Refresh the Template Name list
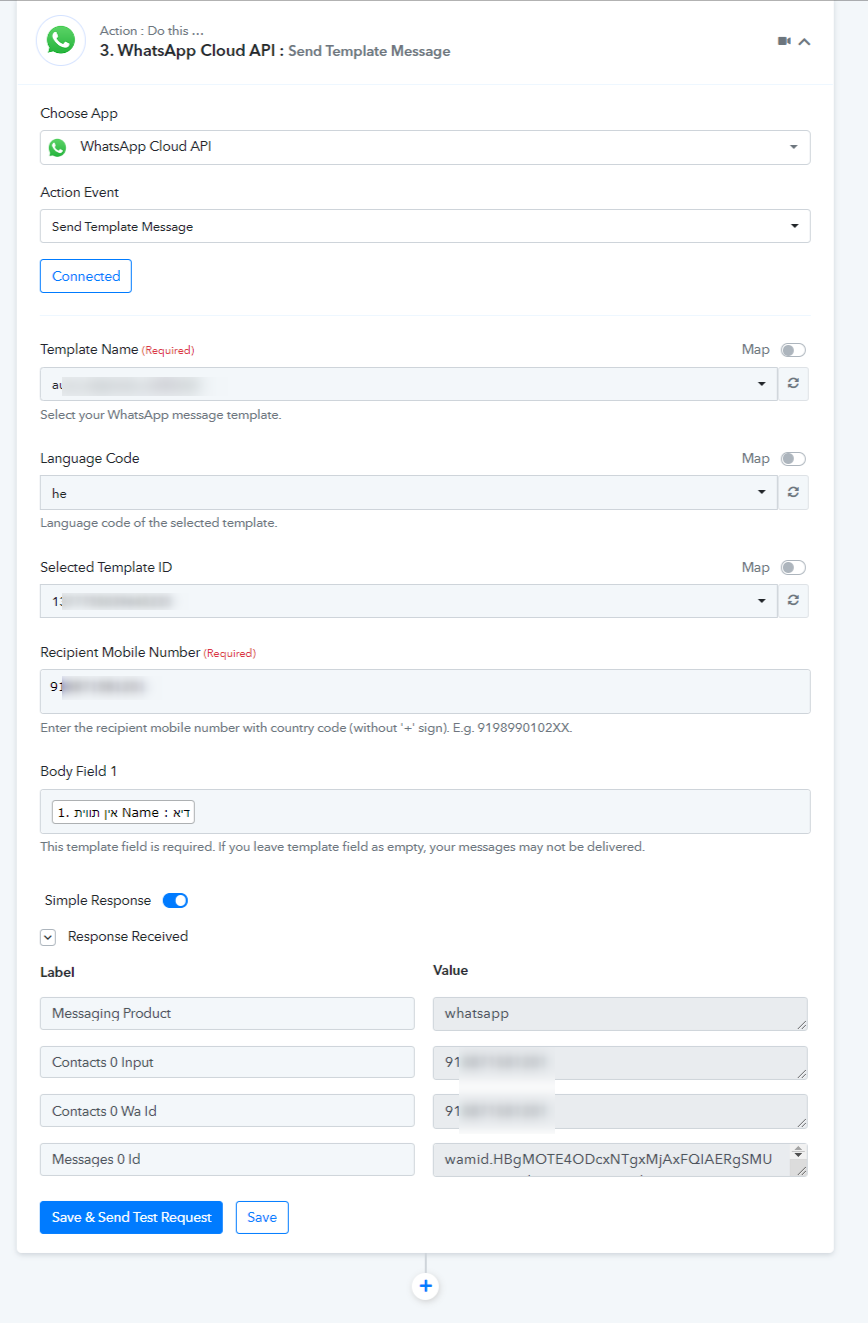The image size is (868, 1323). 793,384
